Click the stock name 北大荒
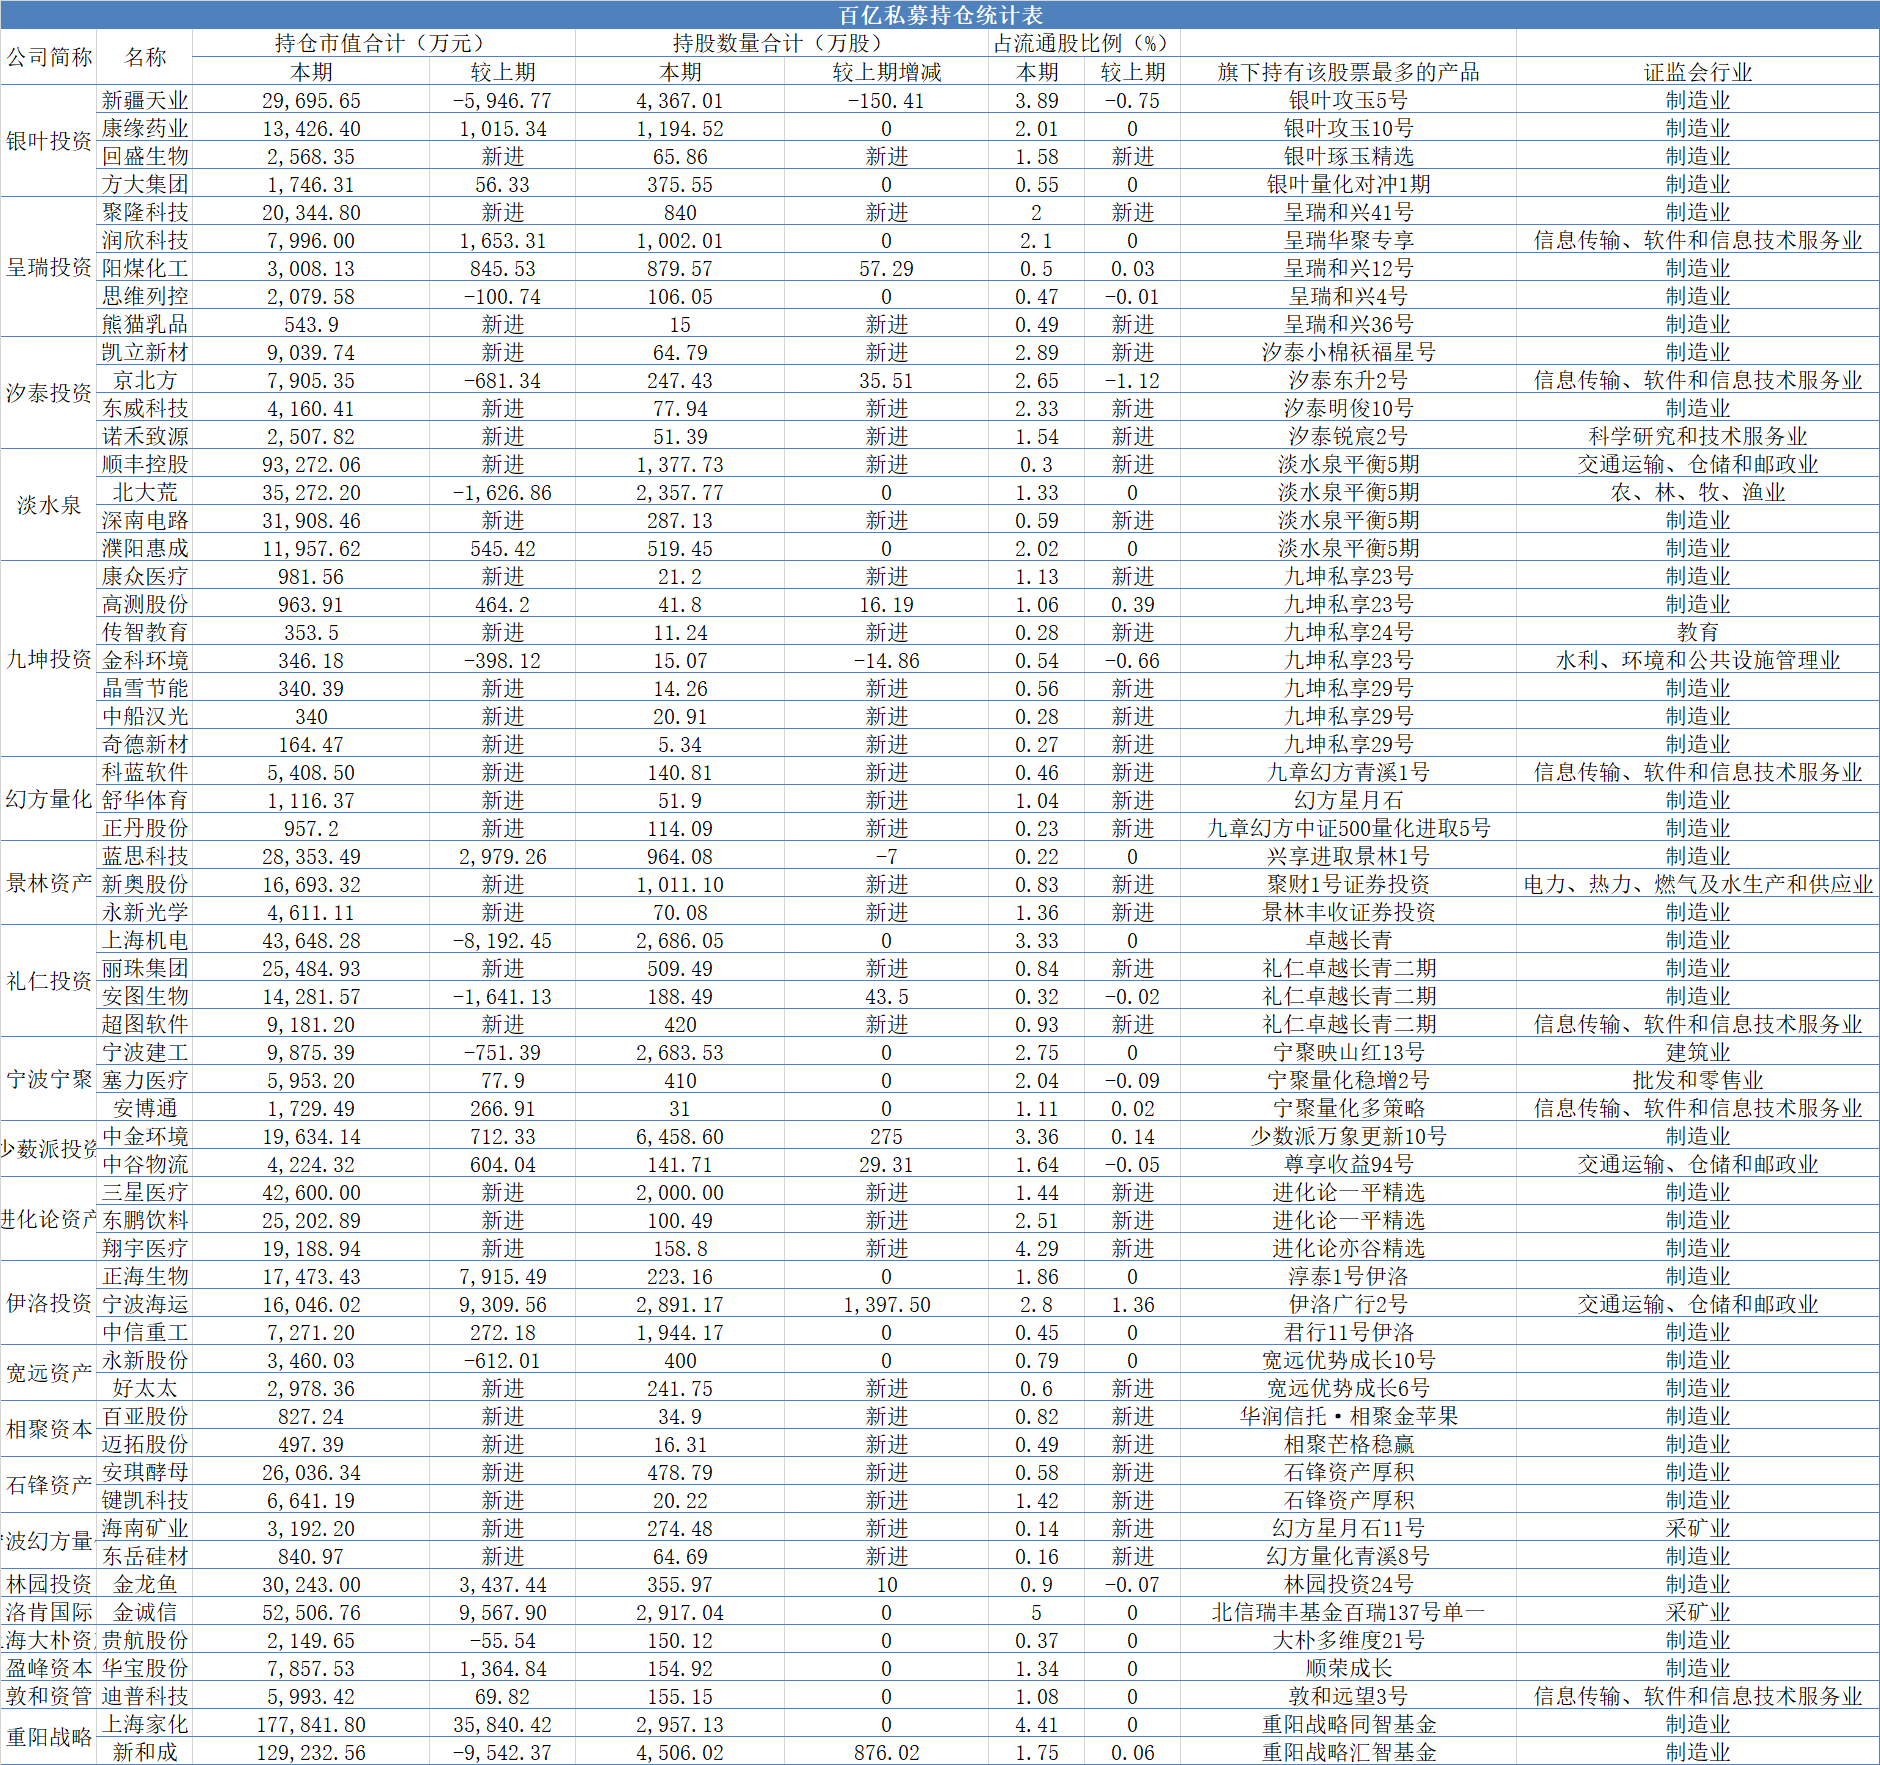The height and width of the screenshot is (1765, 1880). 145,492
